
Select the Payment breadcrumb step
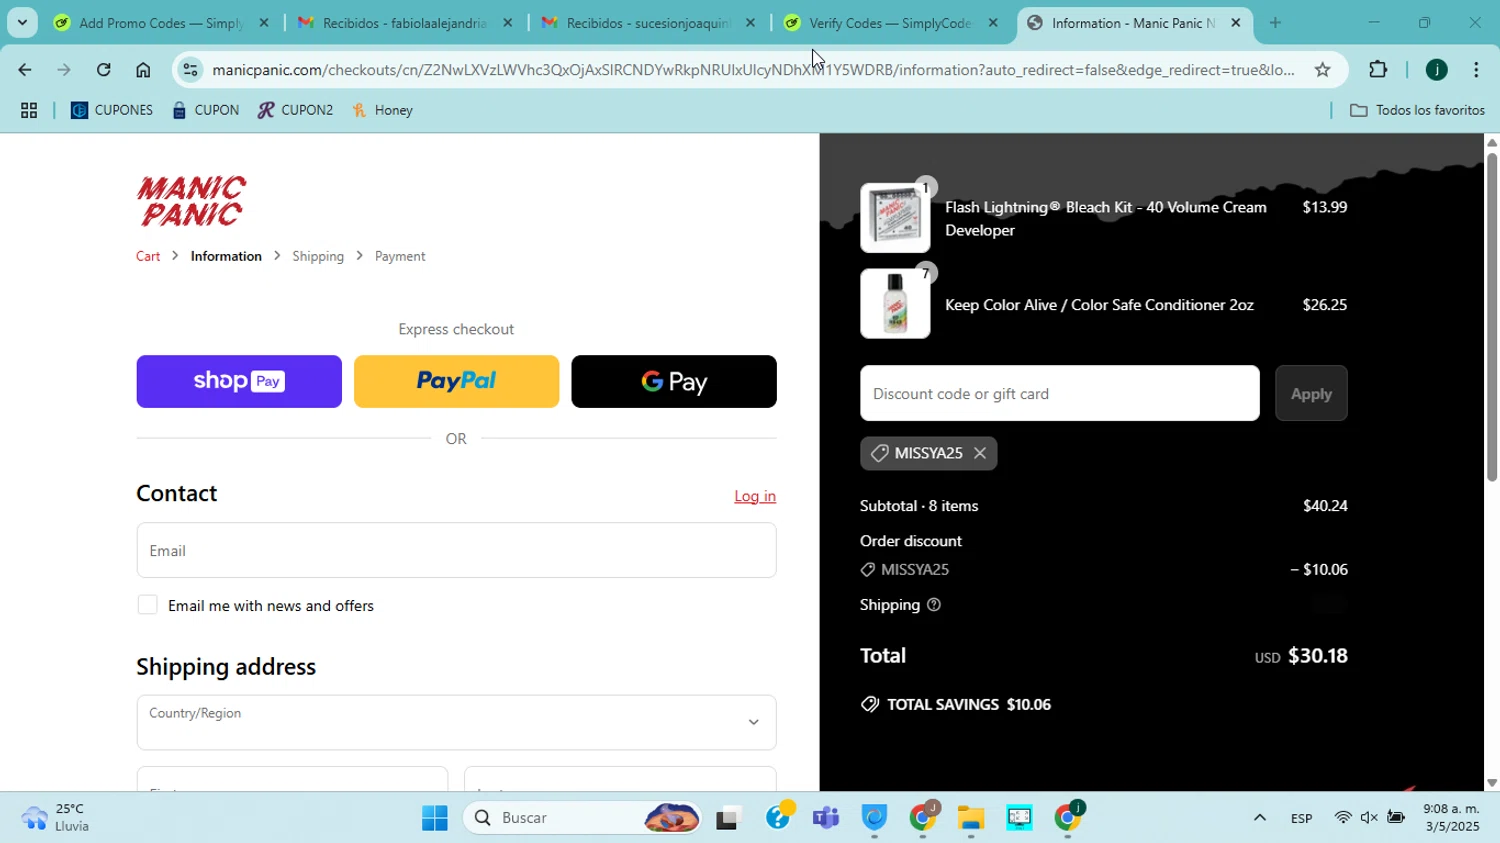400,256
